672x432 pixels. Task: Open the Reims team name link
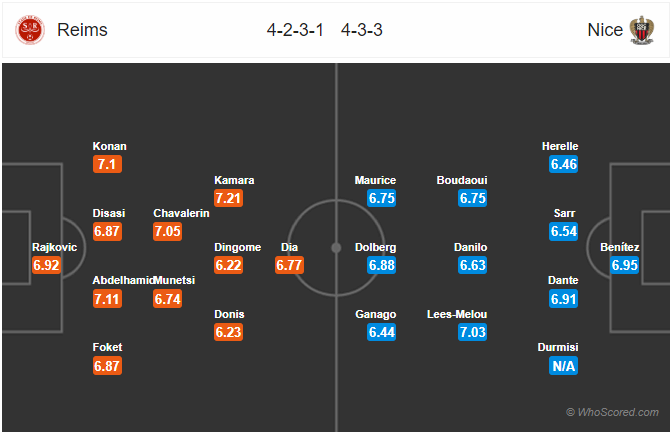click(82, 30)
